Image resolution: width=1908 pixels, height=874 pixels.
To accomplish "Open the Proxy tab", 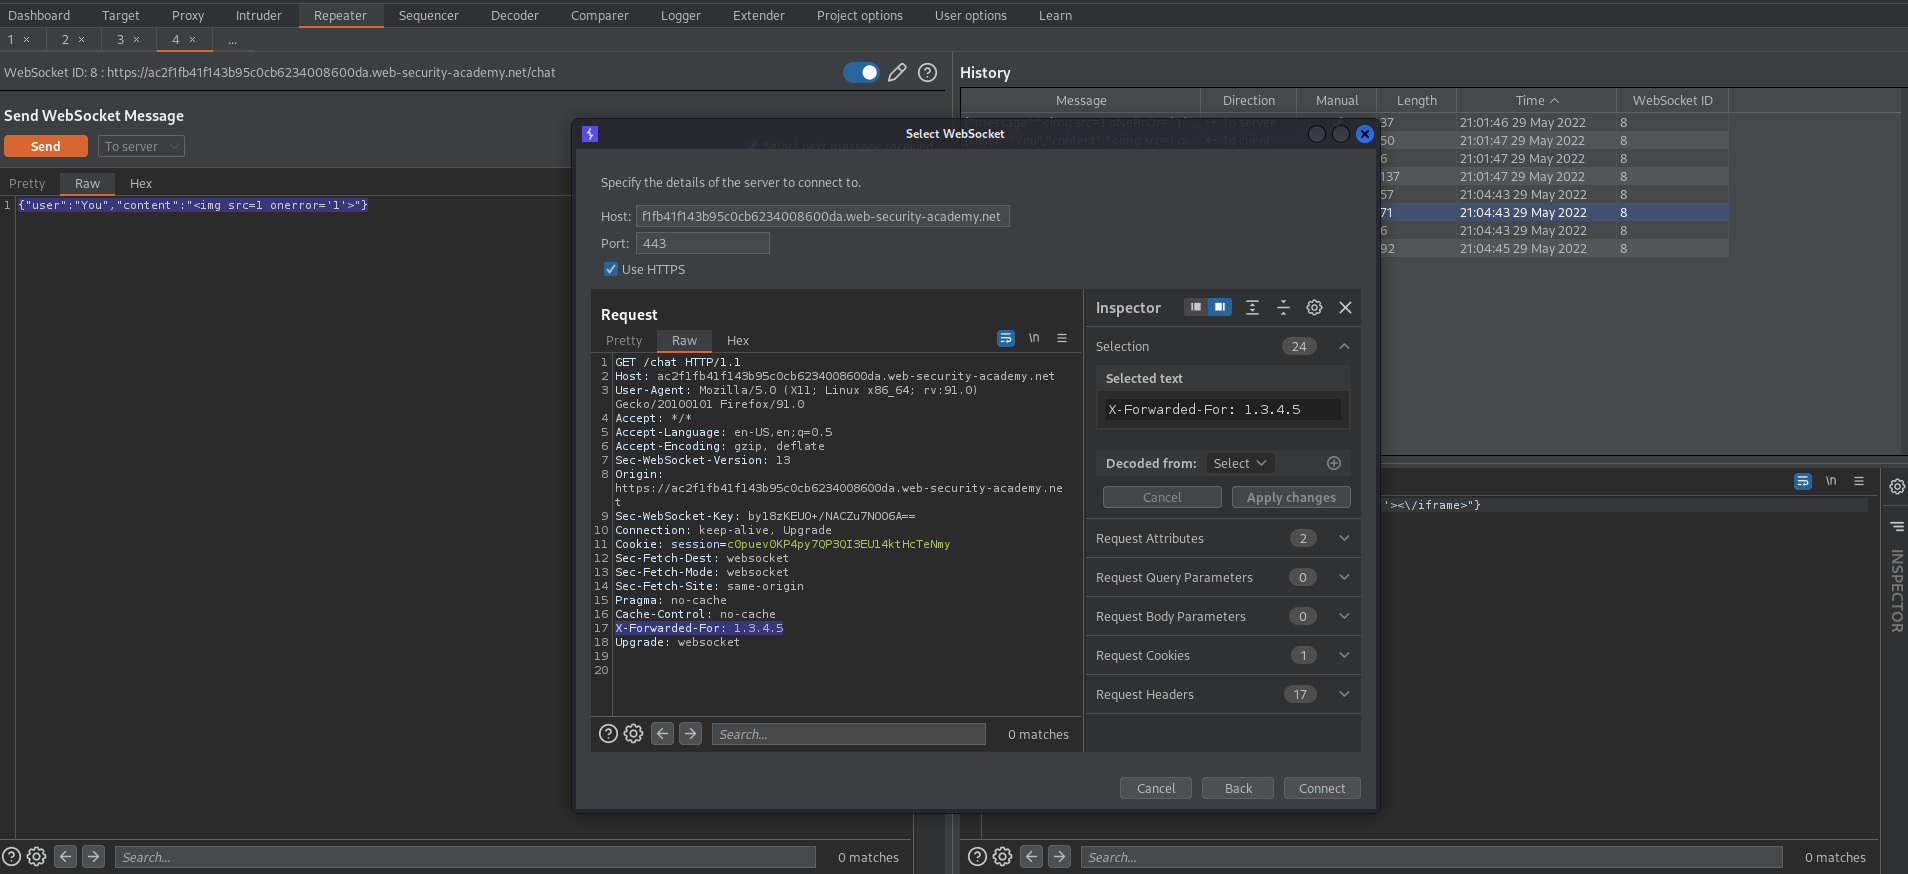I will [x=188, y=15].
